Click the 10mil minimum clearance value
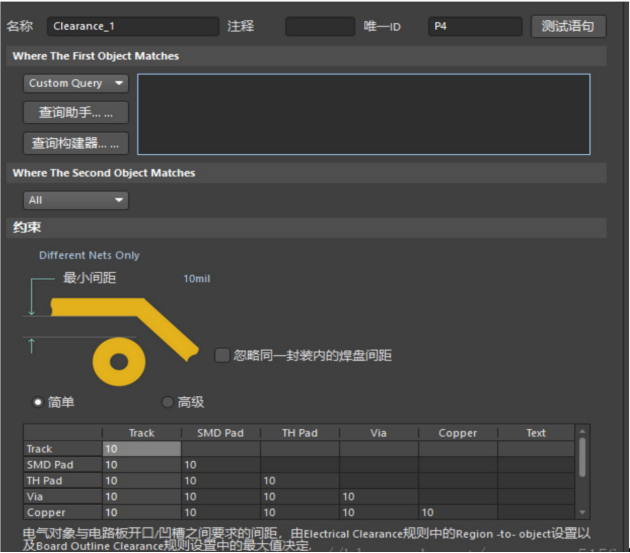This screenshot has height=553, width=630. coord(196,279)
